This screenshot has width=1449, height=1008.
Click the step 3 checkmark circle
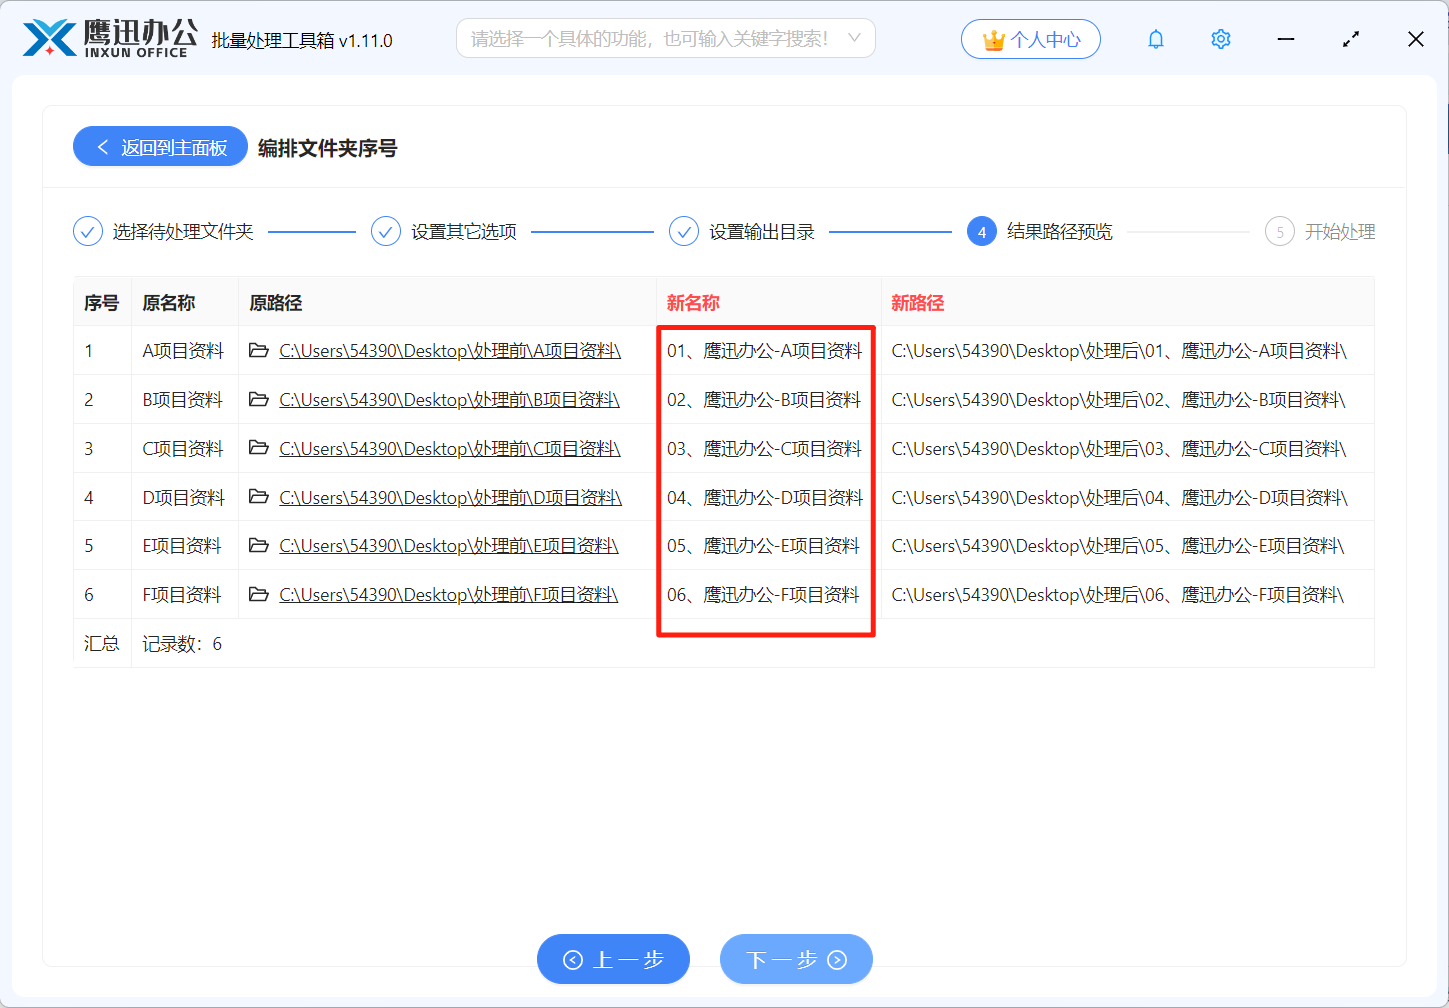(x=684, y=232)
